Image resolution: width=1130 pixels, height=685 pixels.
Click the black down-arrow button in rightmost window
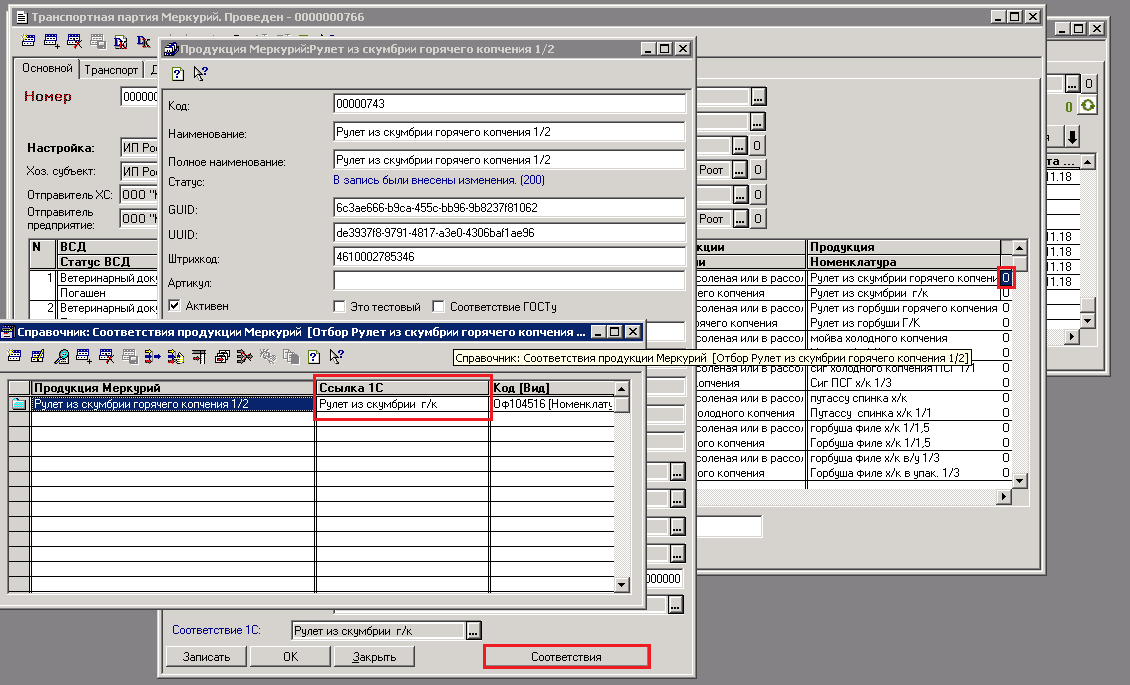[x=1072, y=137]
